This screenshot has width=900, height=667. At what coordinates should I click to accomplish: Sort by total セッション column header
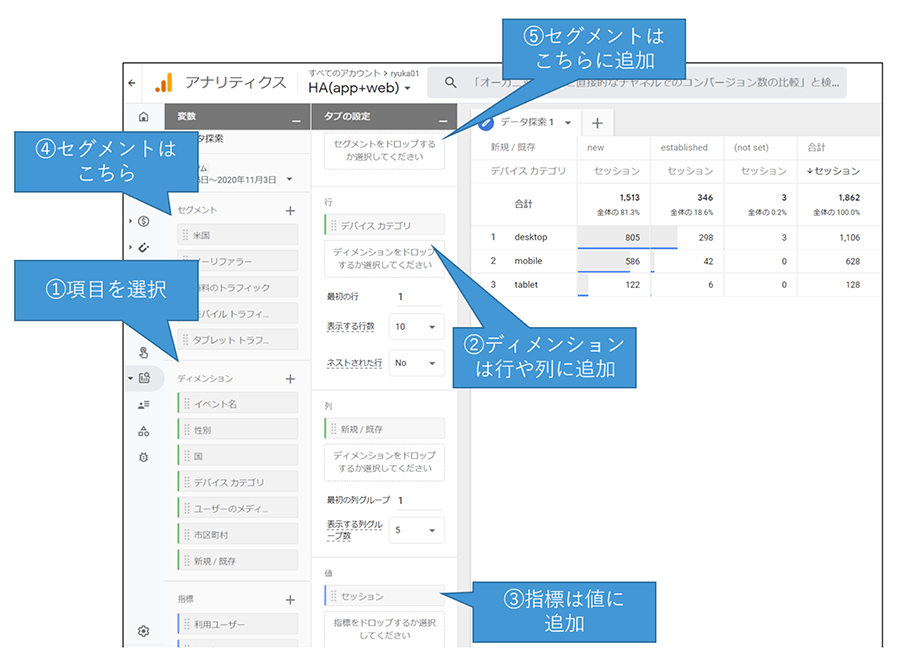(x=833, y=171)
